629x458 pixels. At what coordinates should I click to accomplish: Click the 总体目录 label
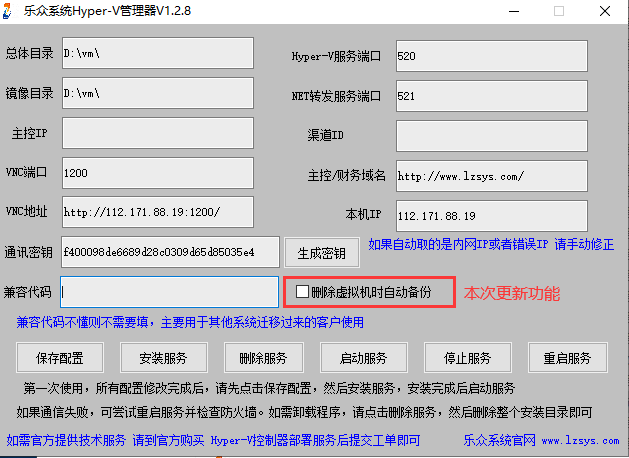point(29,53)
